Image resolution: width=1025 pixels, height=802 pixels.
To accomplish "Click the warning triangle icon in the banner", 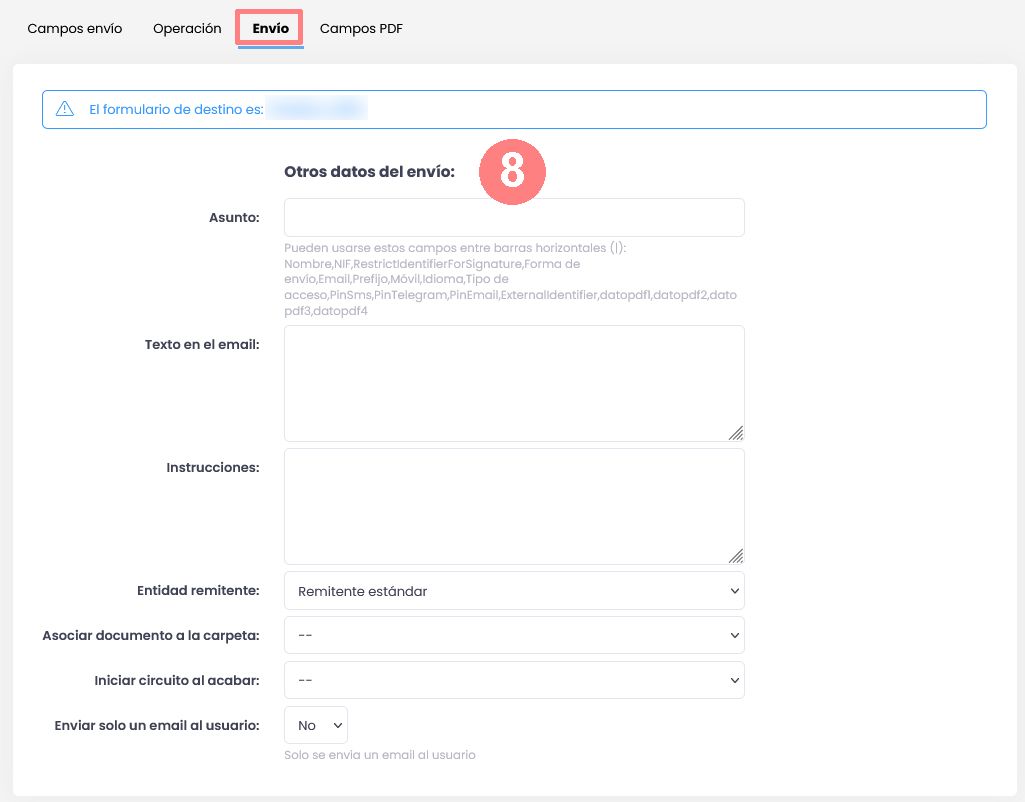I will [65, 109].
